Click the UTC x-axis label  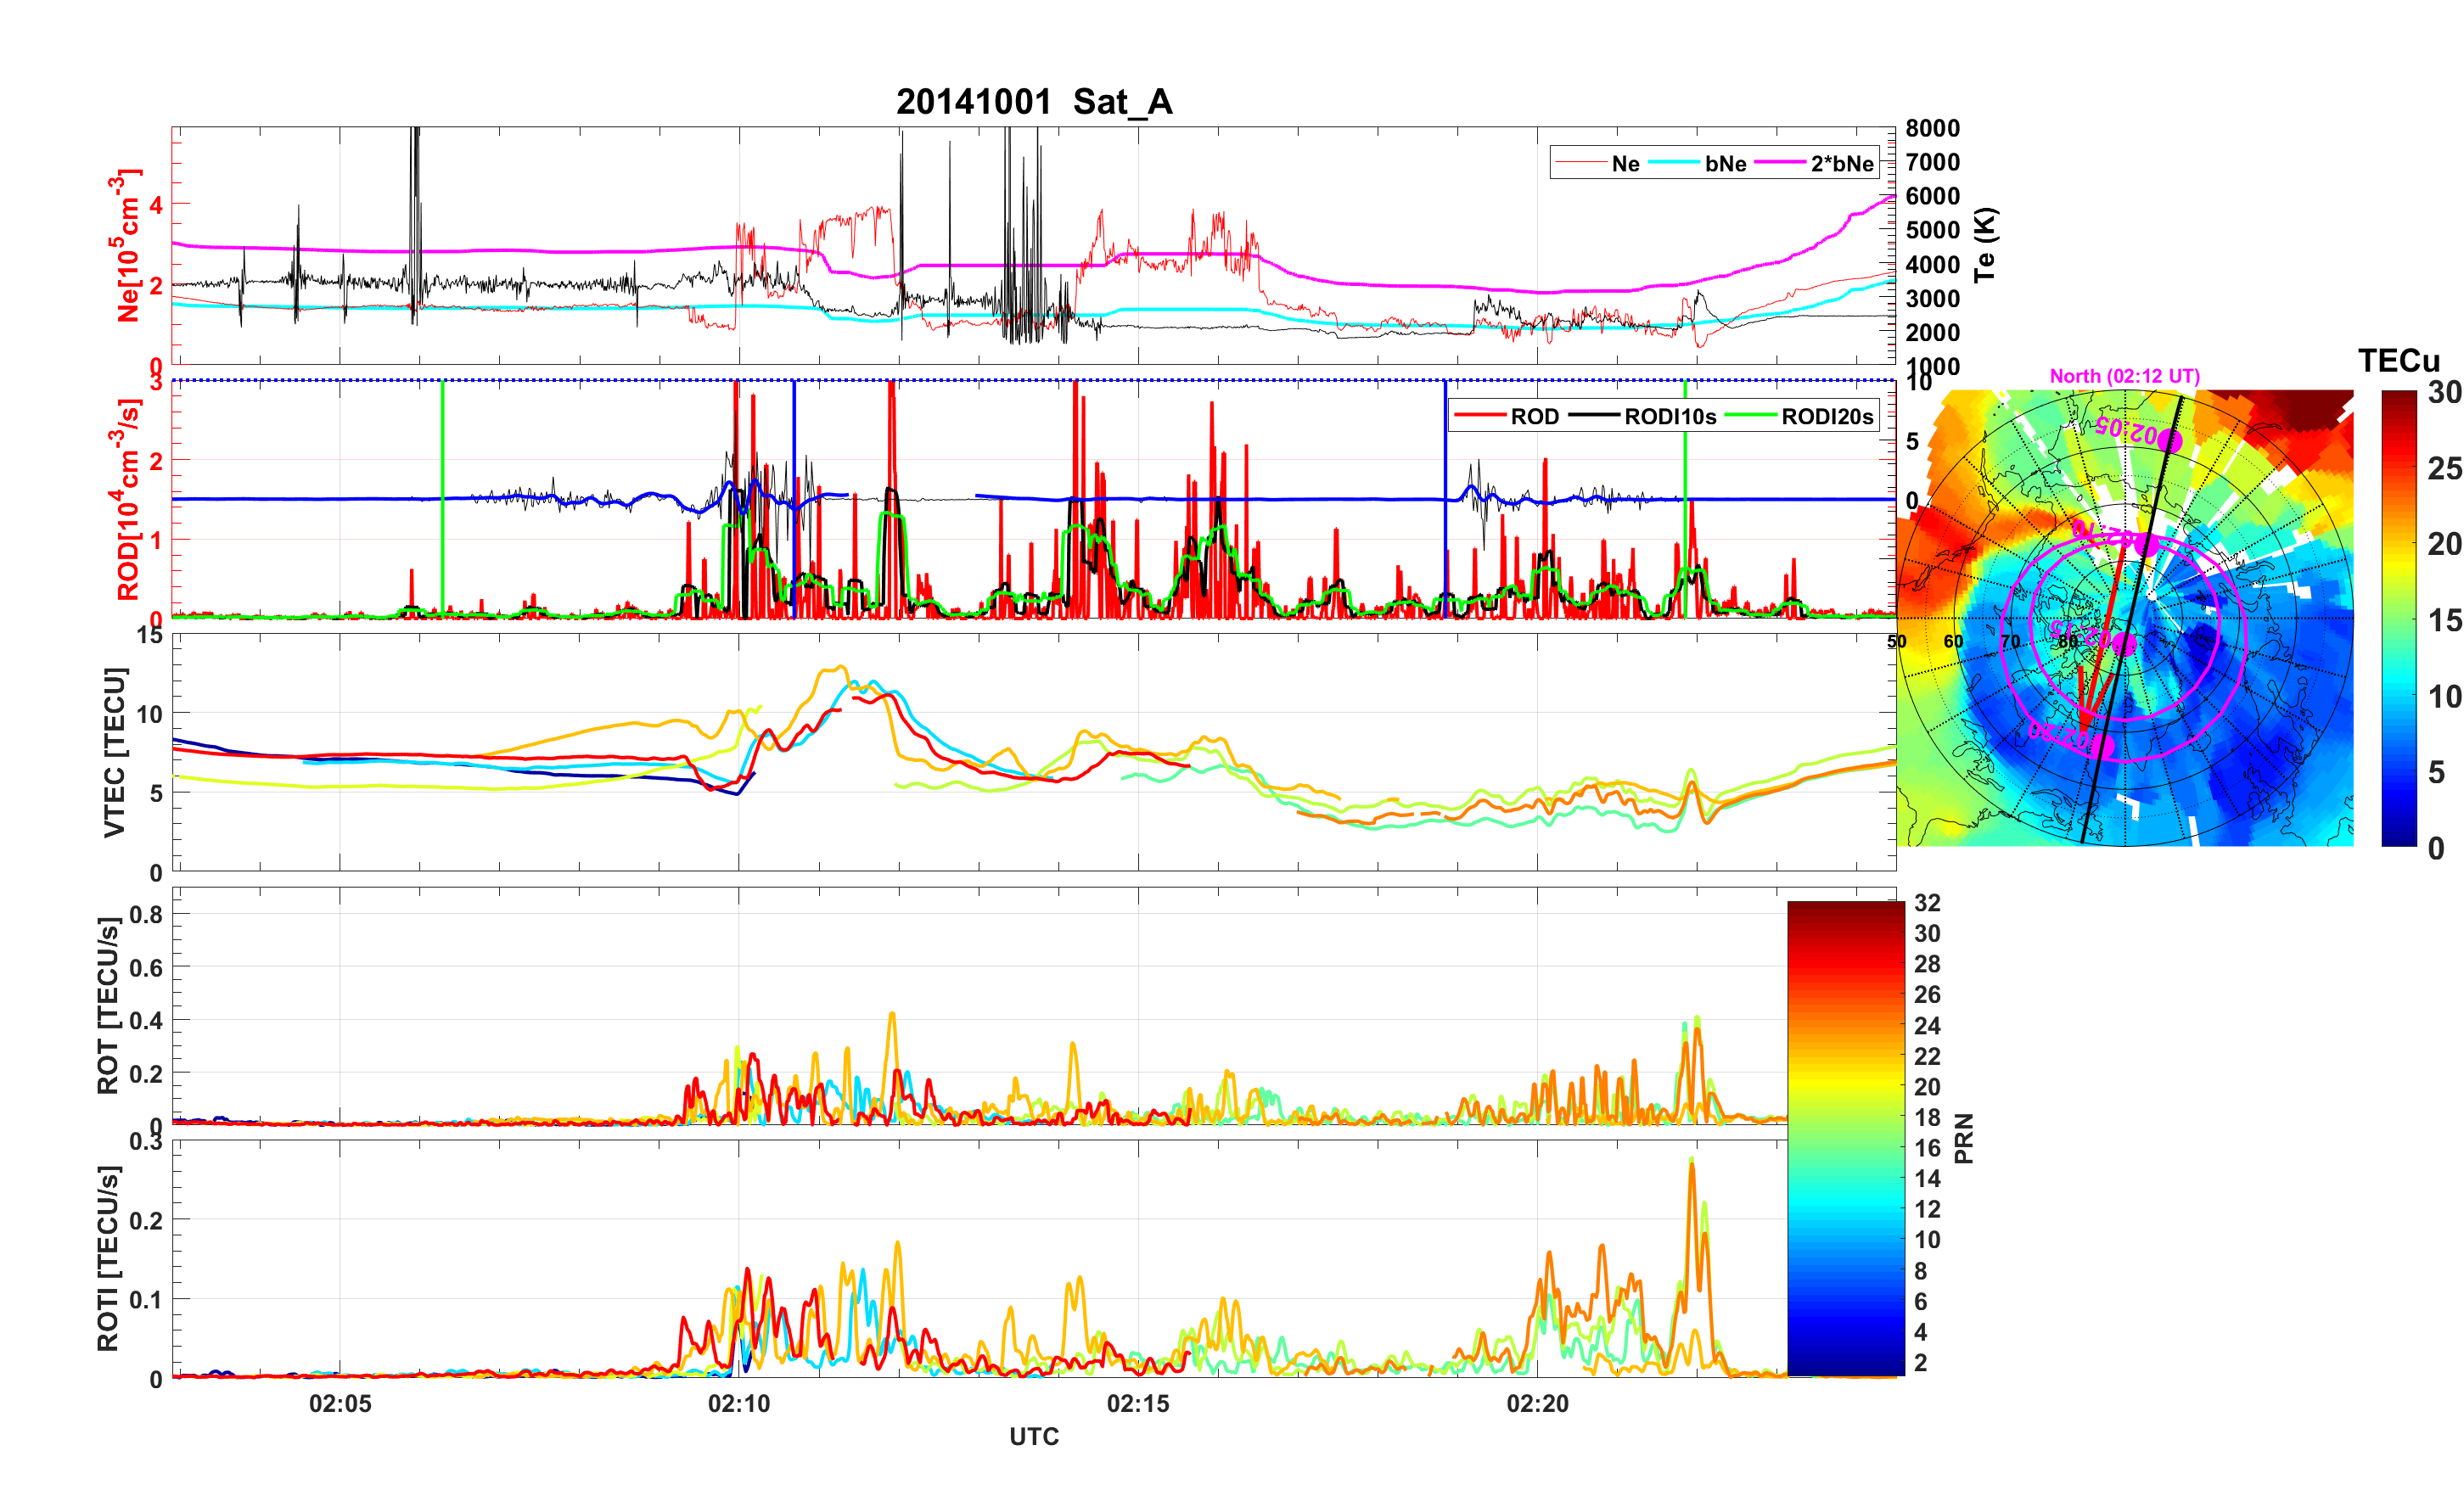tap(1033, 1436)
